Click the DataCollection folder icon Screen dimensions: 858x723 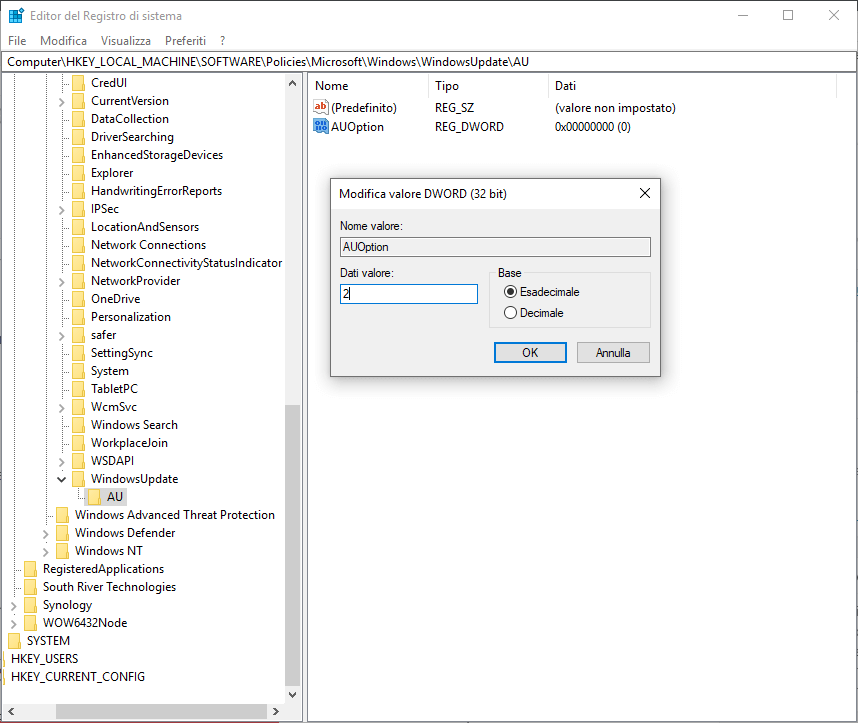(x=79, y=119)
